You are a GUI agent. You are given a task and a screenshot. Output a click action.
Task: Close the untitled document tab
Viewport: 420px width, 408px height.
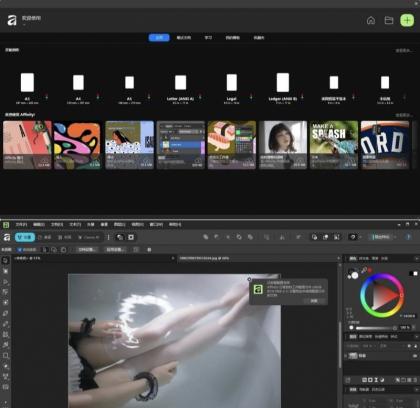point(173,258)
